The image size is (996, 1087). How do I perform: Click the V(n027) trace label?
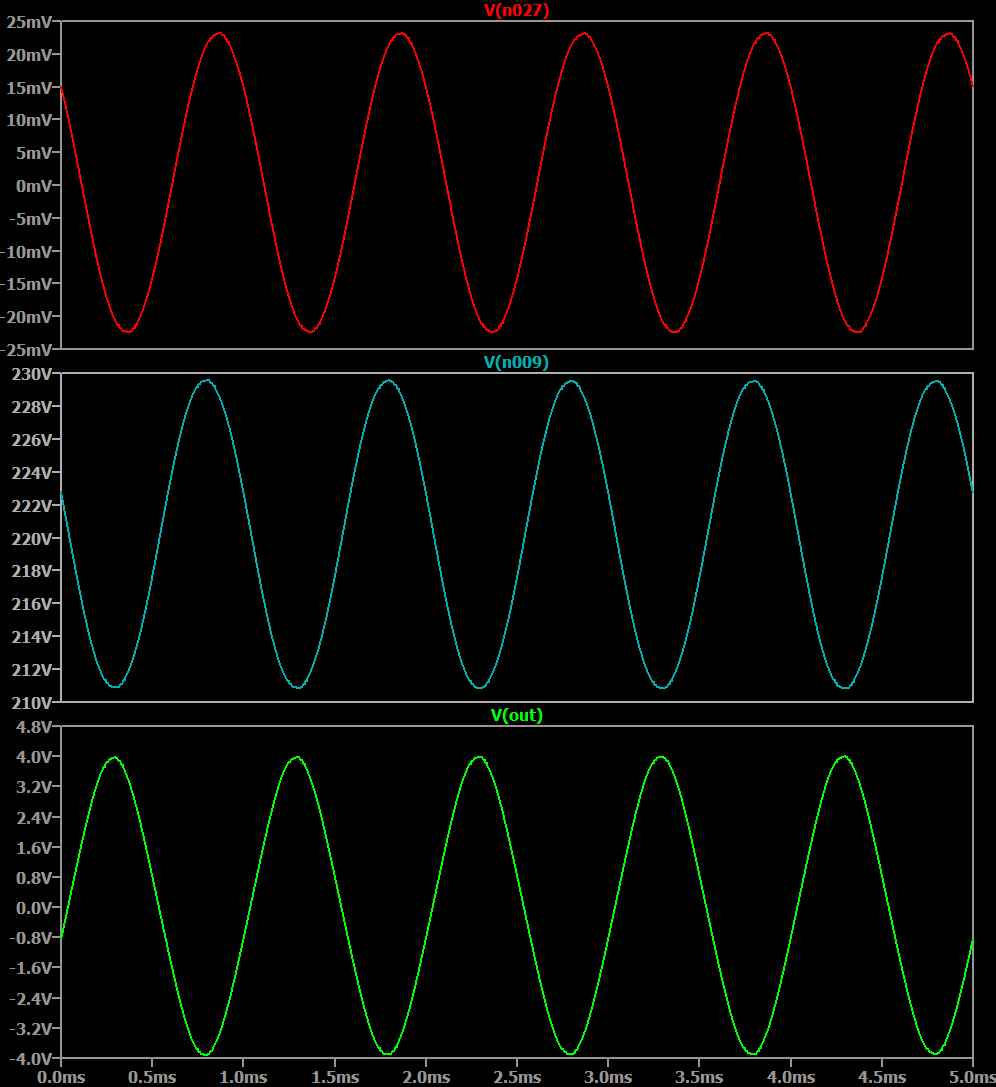coord(516,10)
